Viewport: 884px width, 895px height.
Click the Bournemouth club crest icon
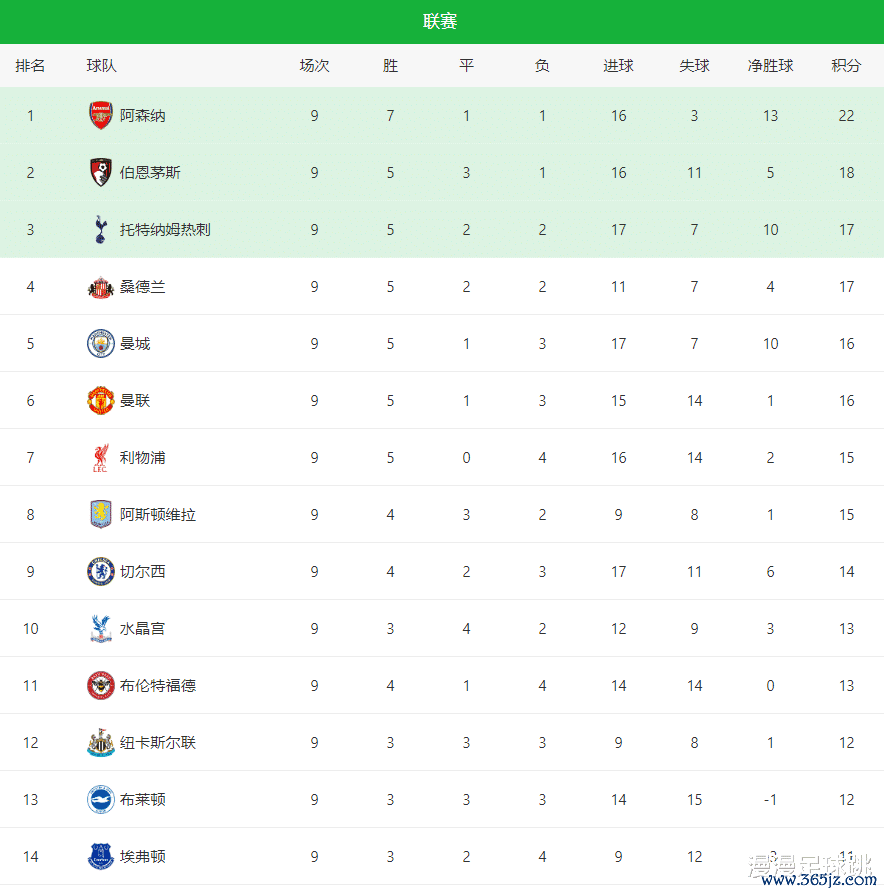[101, 172]
